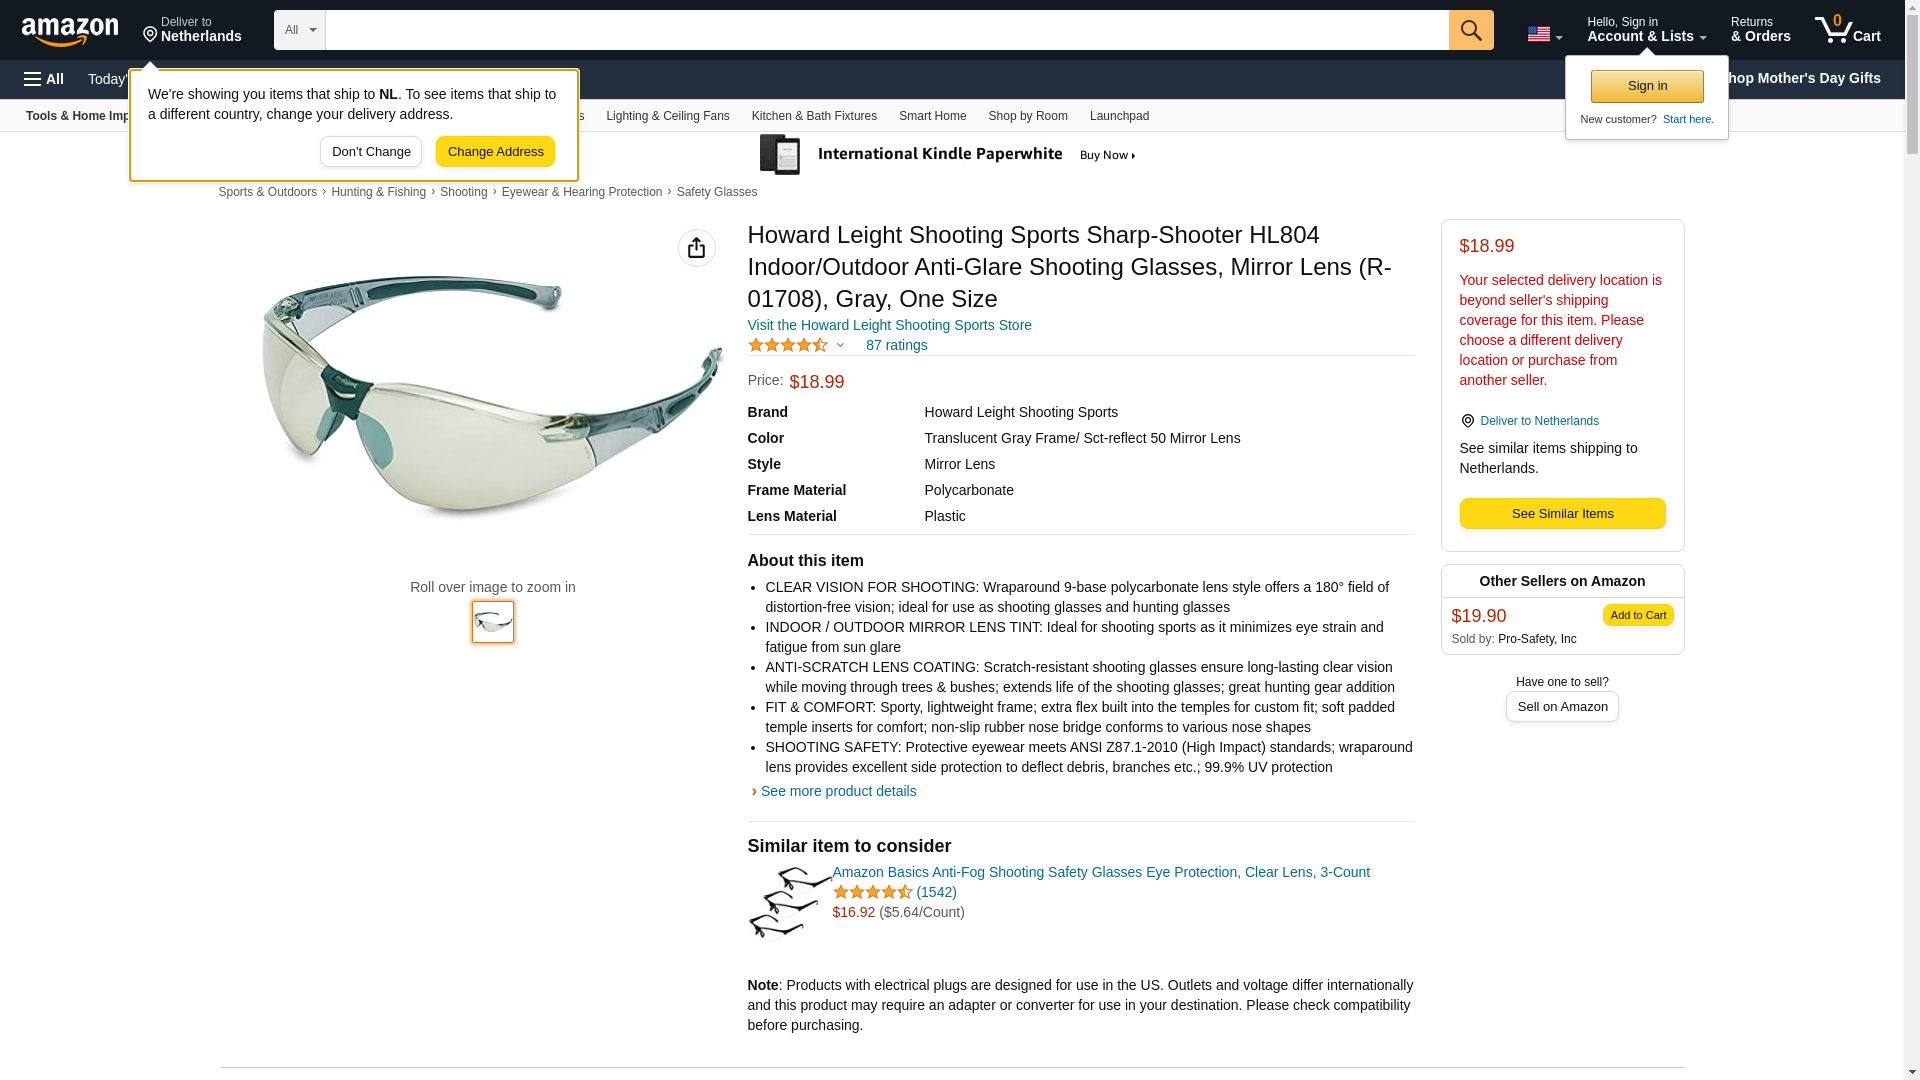Open the All search category dropdown
The height and width of the screenshot is (1080, 1920).
(x=300, y=30)
